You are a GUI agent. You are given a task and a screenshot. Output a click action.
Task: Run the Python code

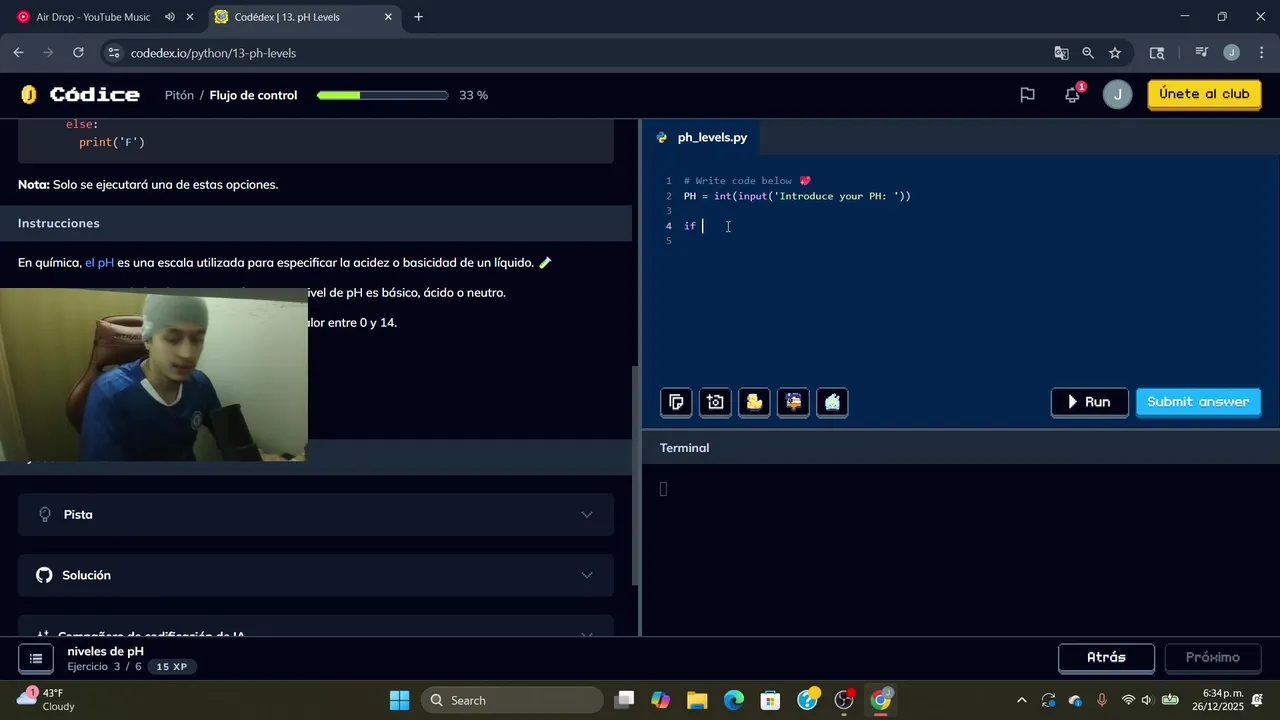click(x=1089, y=402)
